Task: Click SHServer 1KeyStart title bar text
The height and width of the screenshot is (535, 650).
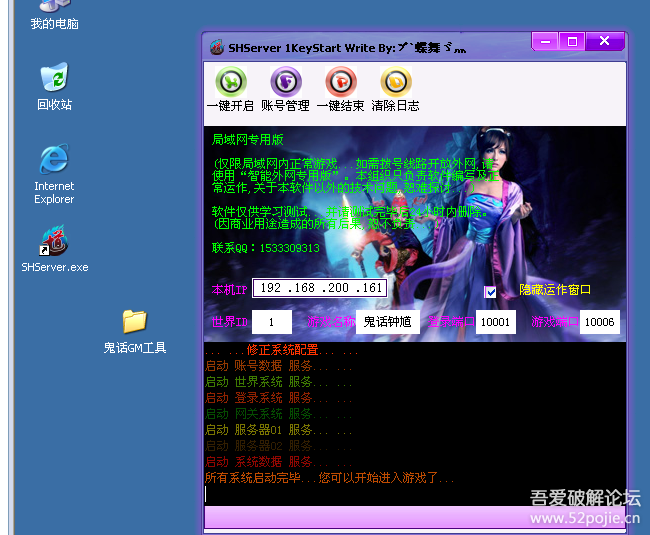Action: [x=347, y=48]
